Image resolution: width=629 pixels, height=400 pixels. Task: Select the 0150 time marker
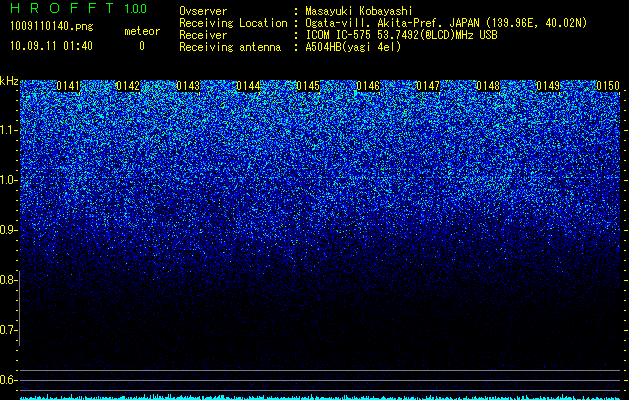click(608, 86)
